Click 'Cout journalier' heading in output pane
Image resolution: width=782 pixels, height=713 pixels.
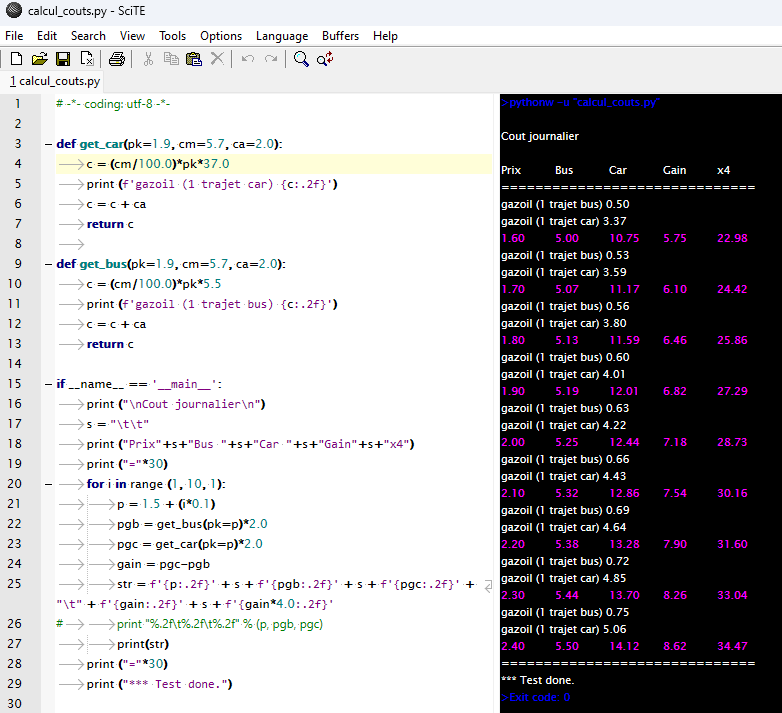coord(540,136)
